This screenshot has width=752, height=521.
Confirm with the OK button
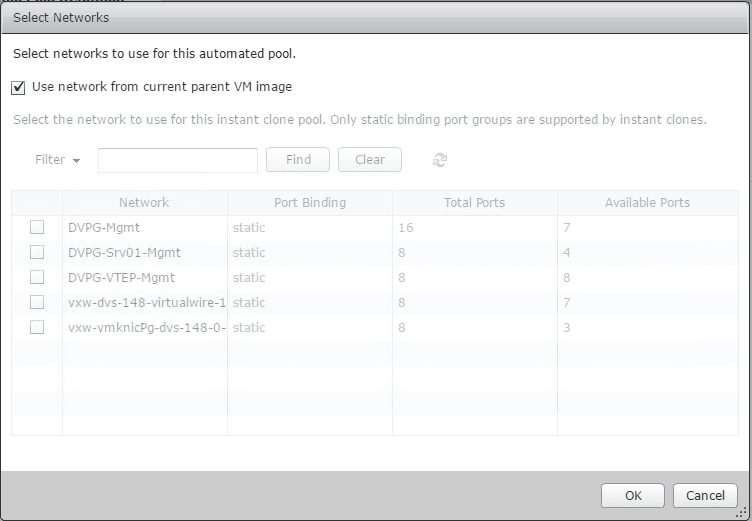[633, 495]
